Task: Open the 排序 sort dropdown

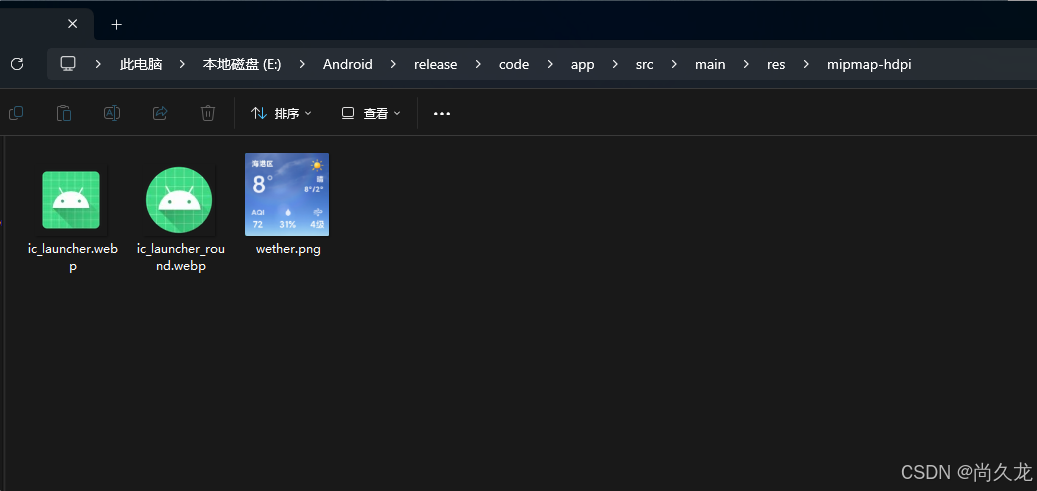Action: [281, 113]
